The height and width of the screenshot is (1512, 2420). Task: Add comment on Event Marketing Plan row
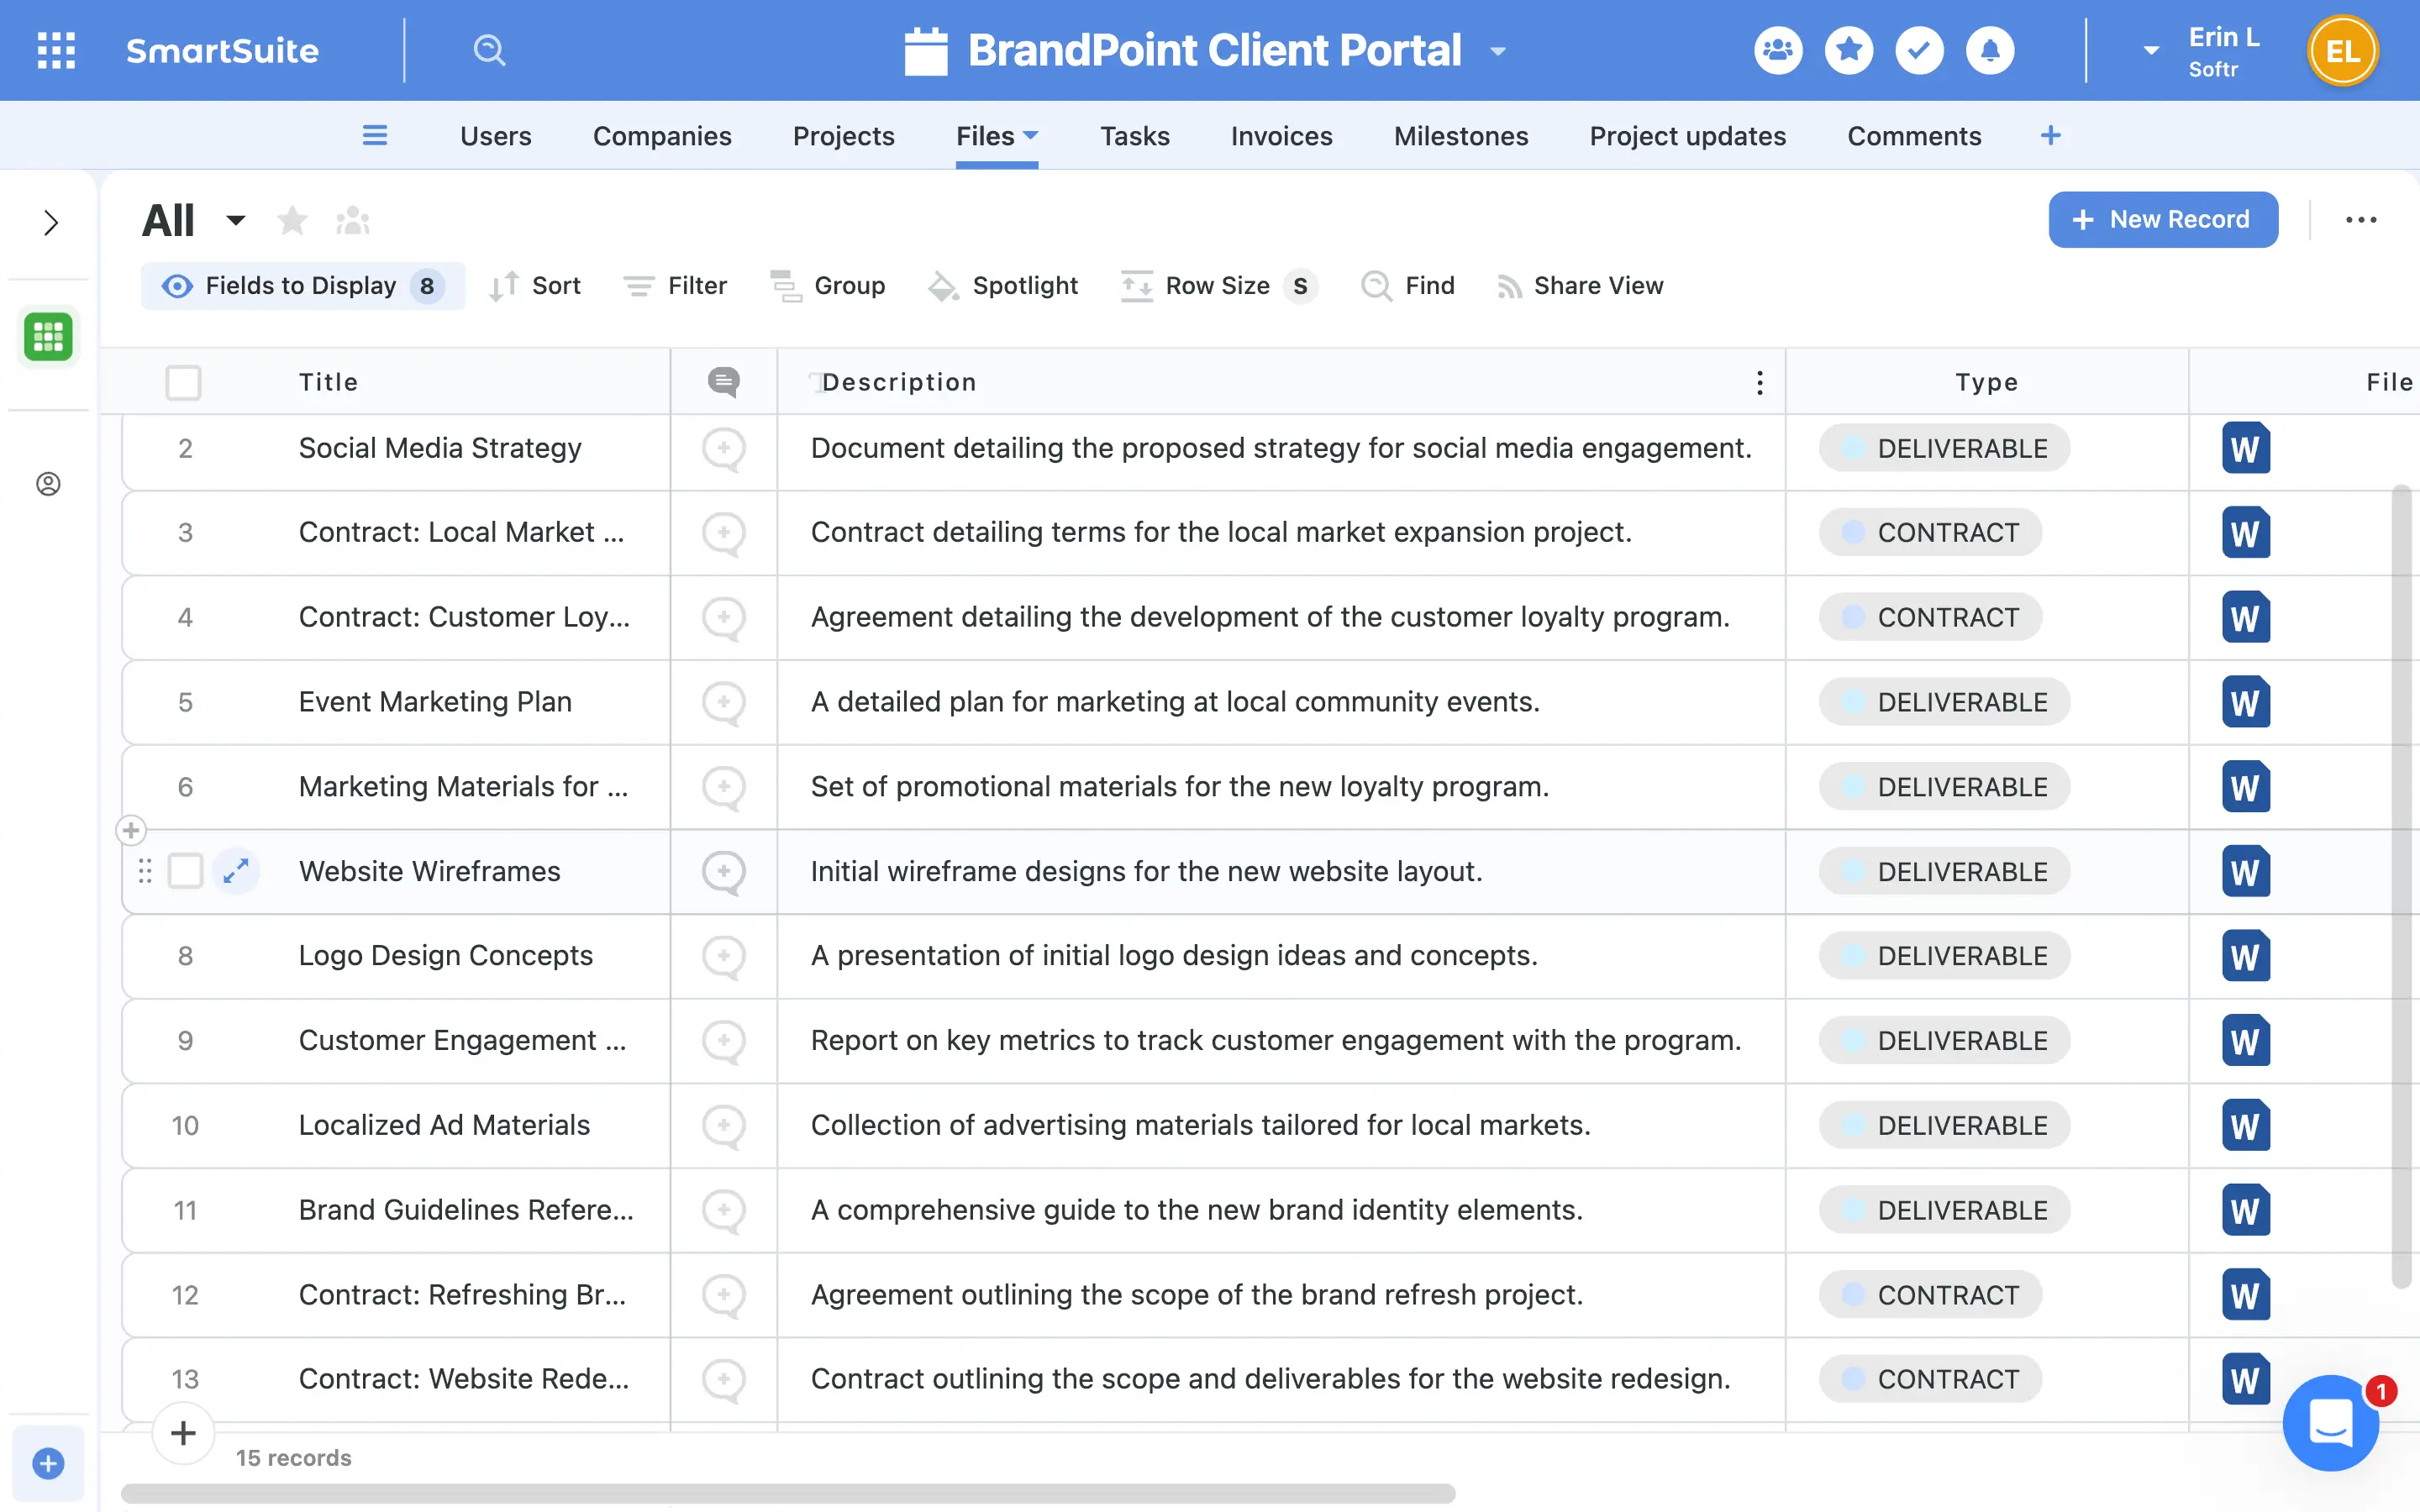coord(723,702)
